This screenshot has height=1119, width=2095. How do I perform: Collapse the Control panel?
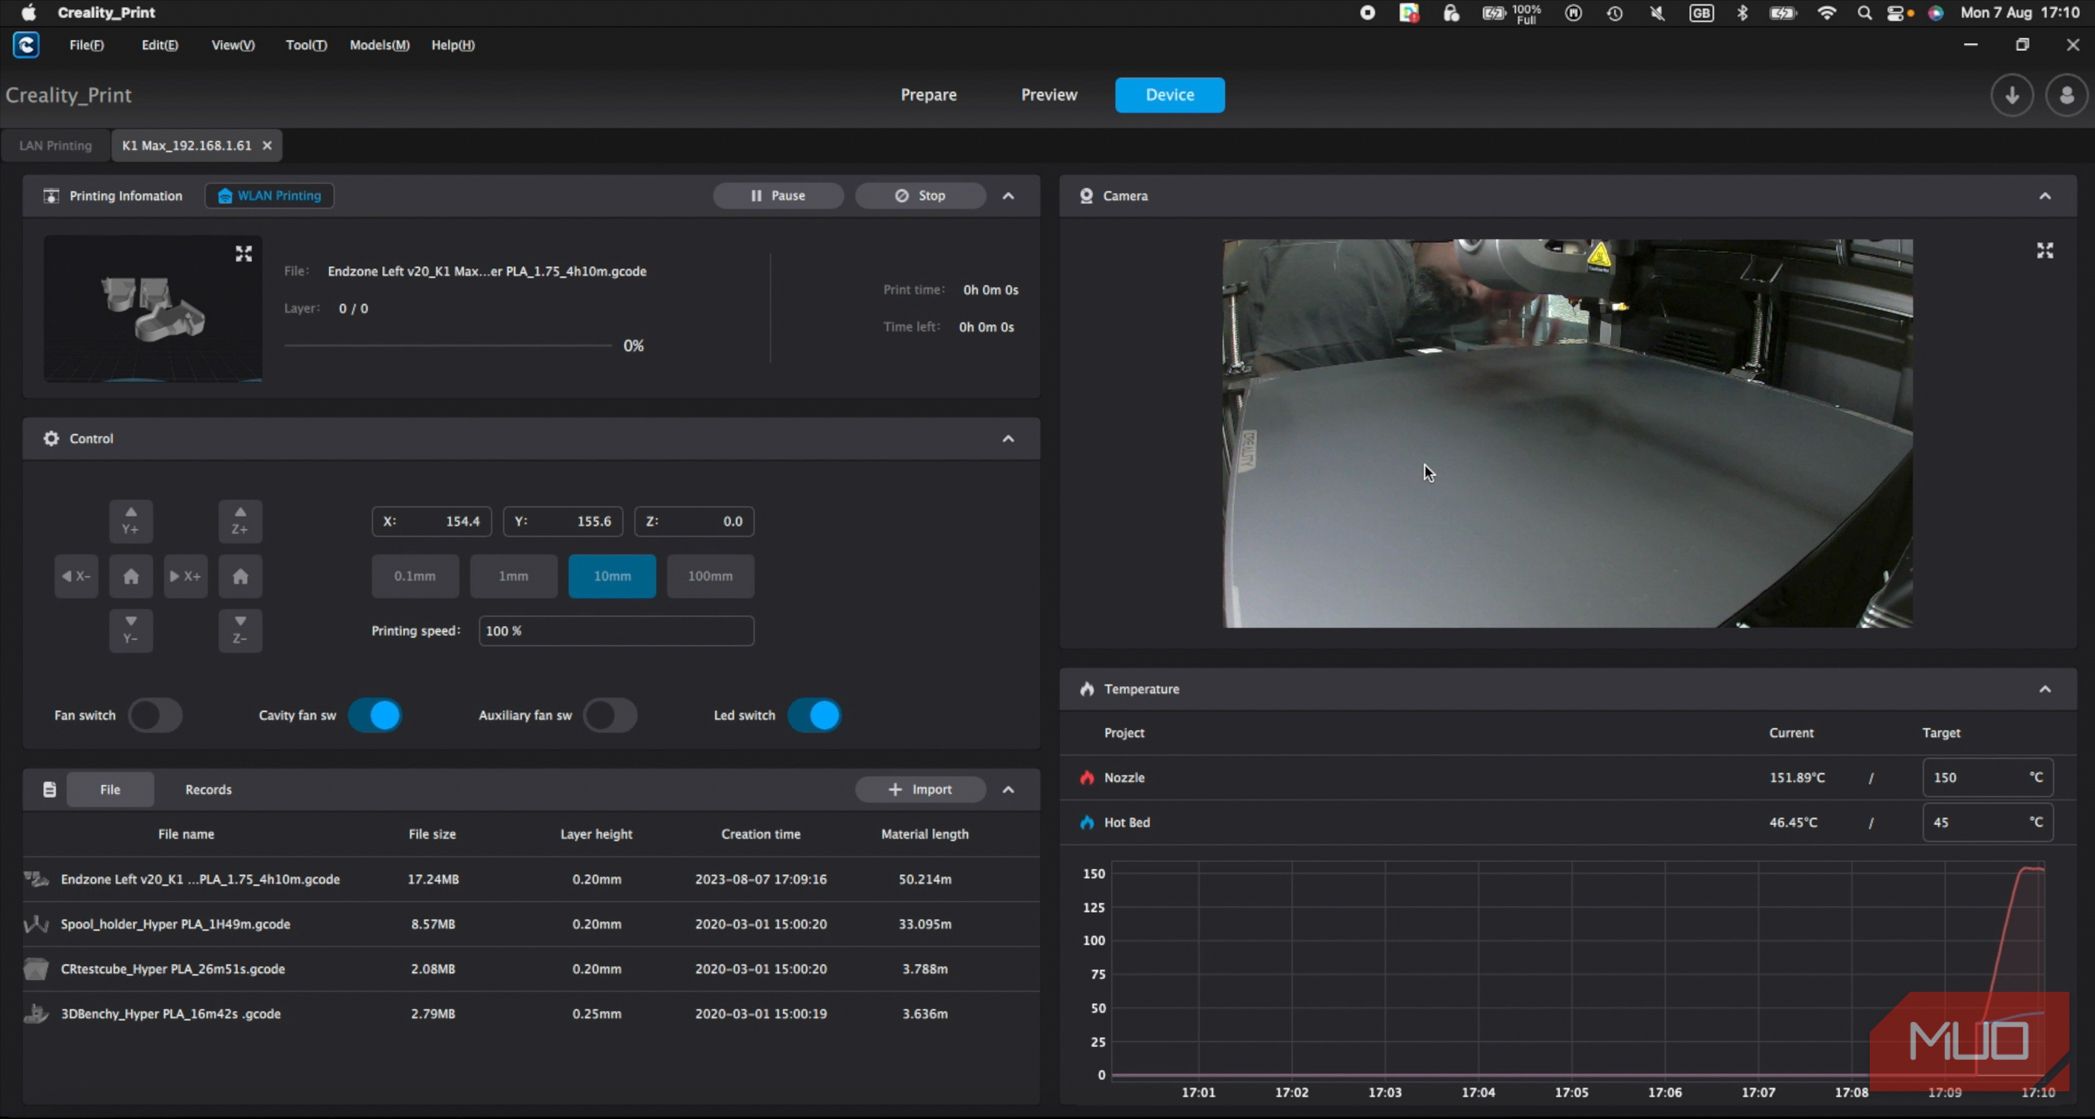point(1008,438)
